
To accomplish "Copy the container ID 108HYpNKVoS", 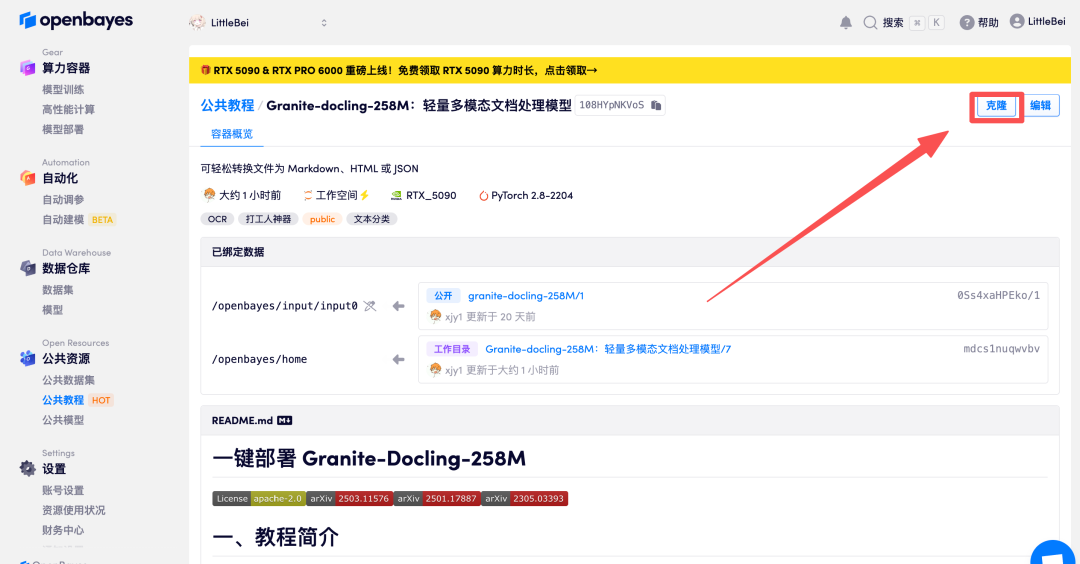I will pos(656,105).
